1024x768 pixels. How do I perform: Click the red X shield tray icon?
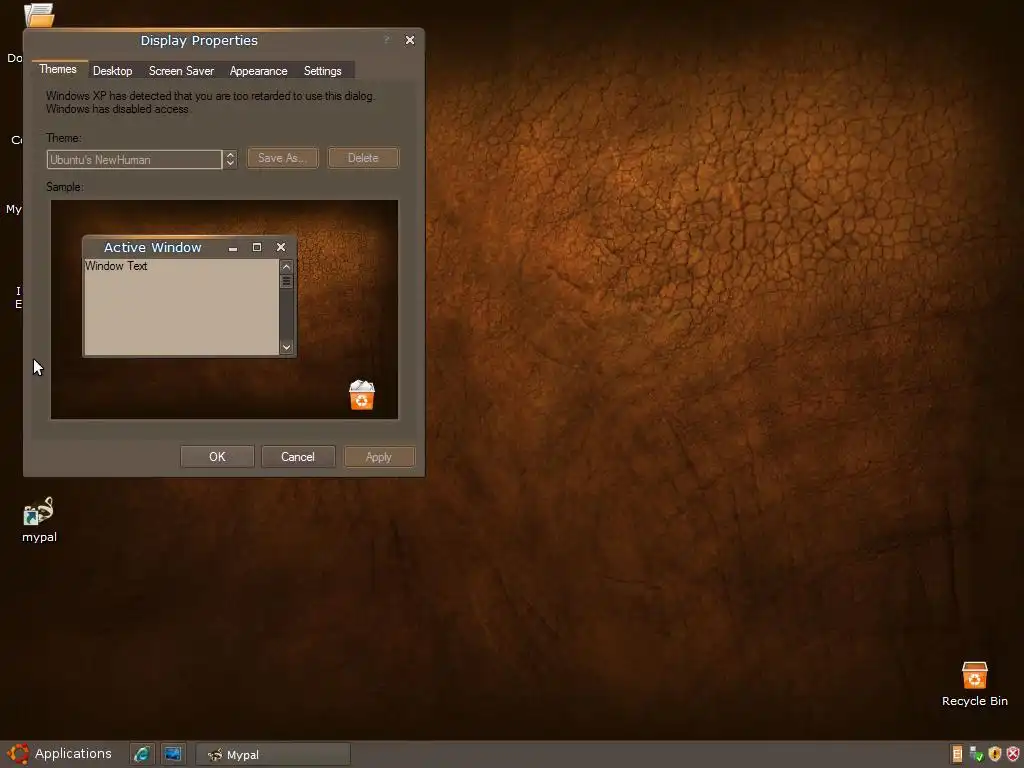(x=1013, y=754)
